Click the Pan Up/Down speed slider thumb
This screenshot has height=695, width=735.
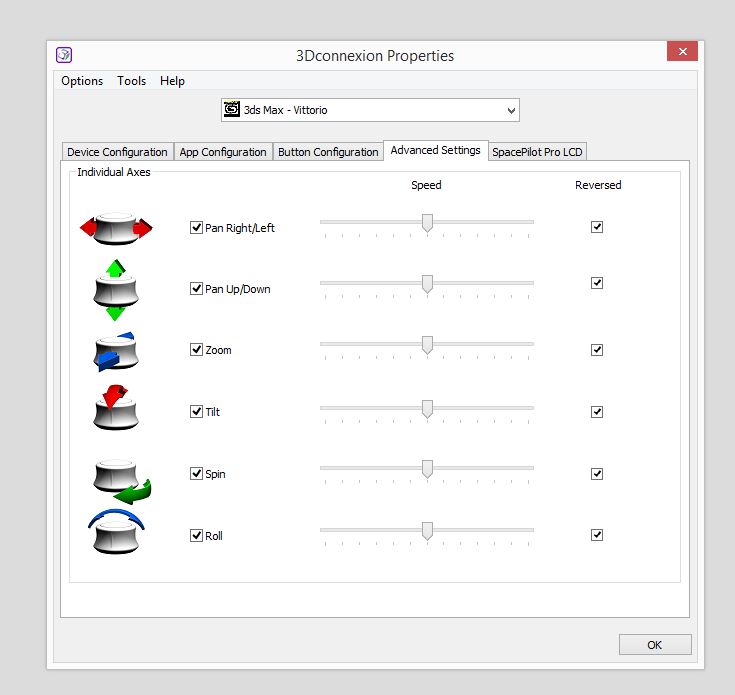pos(427,284)
